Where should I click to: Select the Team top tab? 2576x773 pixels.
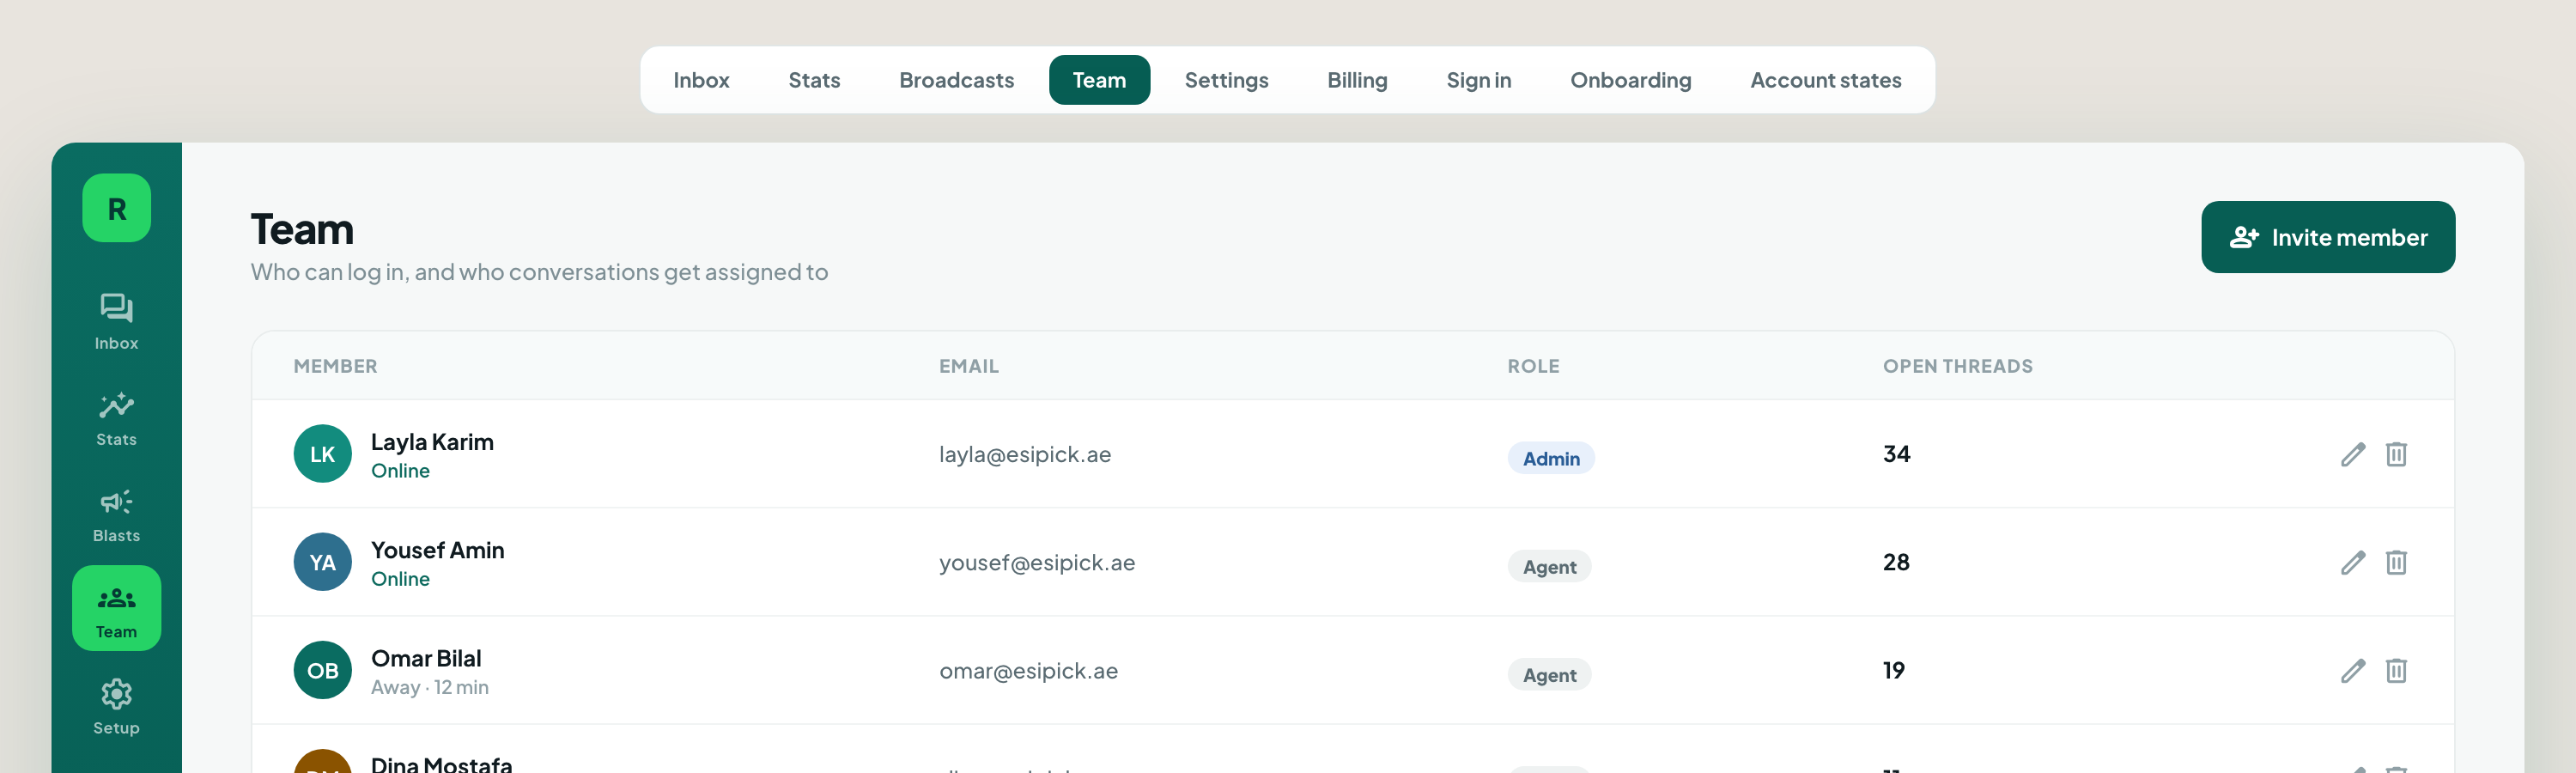1099,80
